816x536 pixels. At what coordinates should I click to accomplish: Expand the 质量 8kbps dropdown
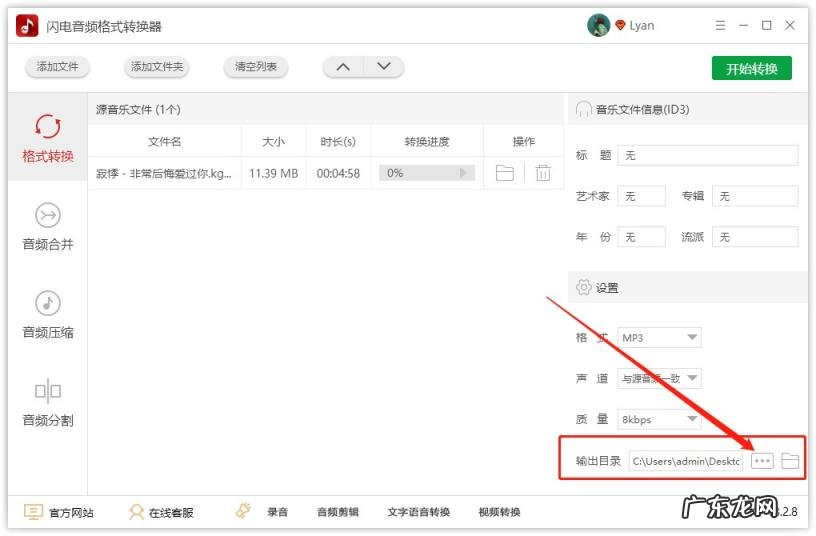[659, 419]
